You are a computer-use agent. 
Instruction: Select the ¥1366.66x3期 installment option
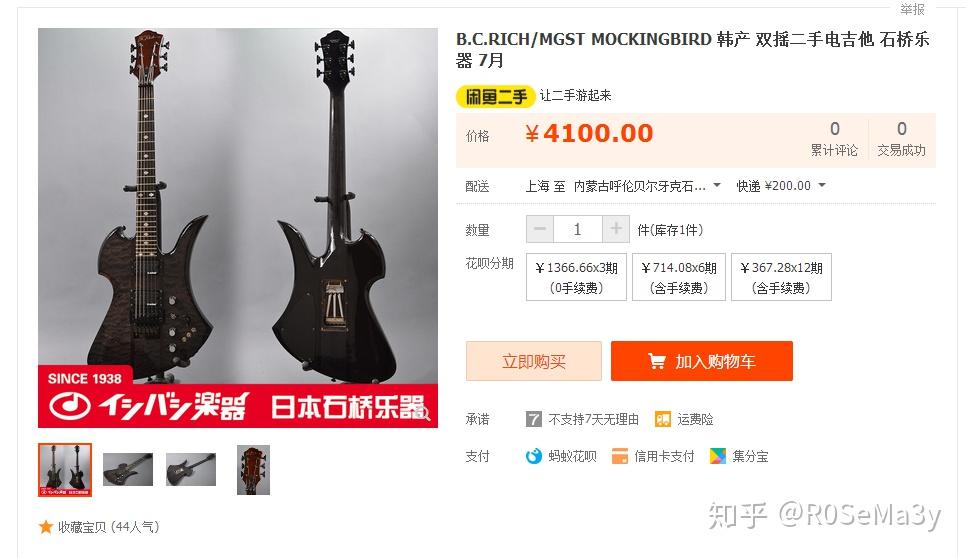[576, 277]
